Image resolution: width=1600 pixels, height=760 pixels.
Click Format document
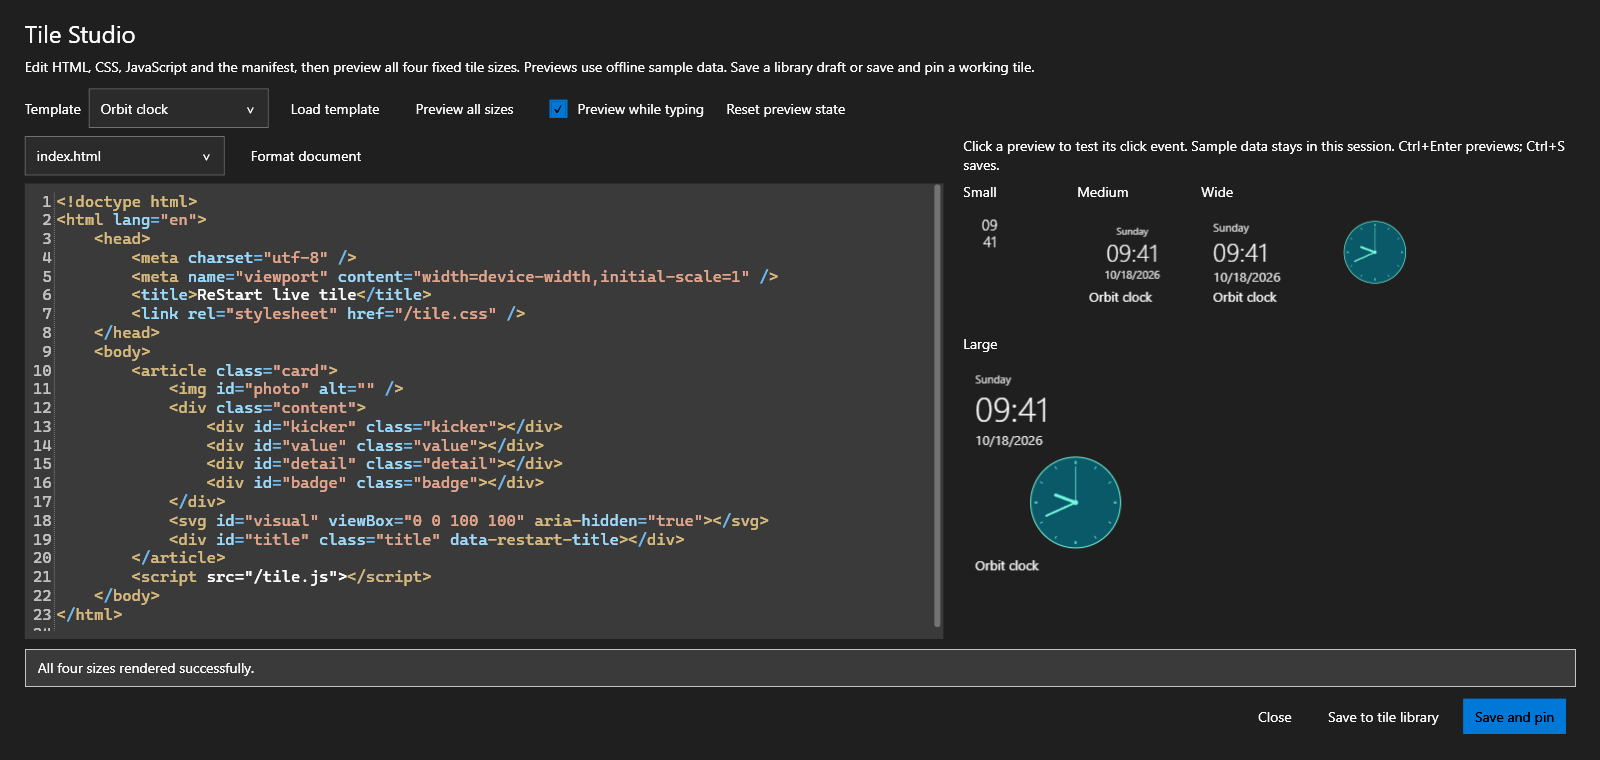[306, 156]
